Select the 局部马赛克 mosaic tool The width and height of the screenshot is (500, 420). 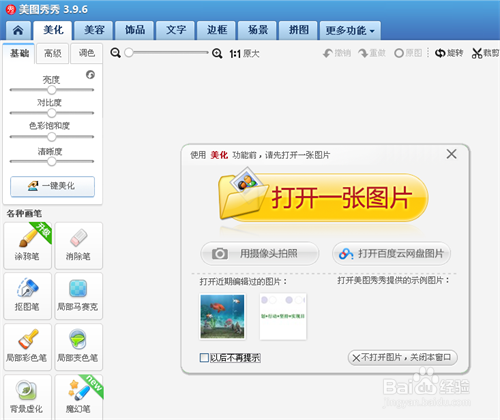(x=78, y=296)
